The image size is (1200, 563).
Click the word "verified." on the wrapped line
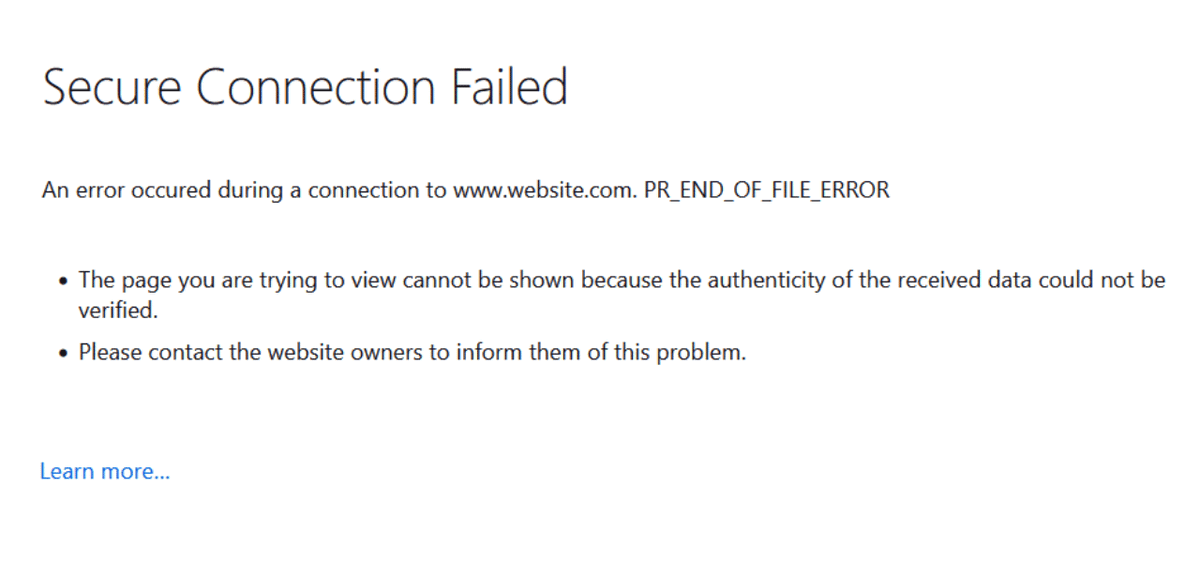pos(118,310)
